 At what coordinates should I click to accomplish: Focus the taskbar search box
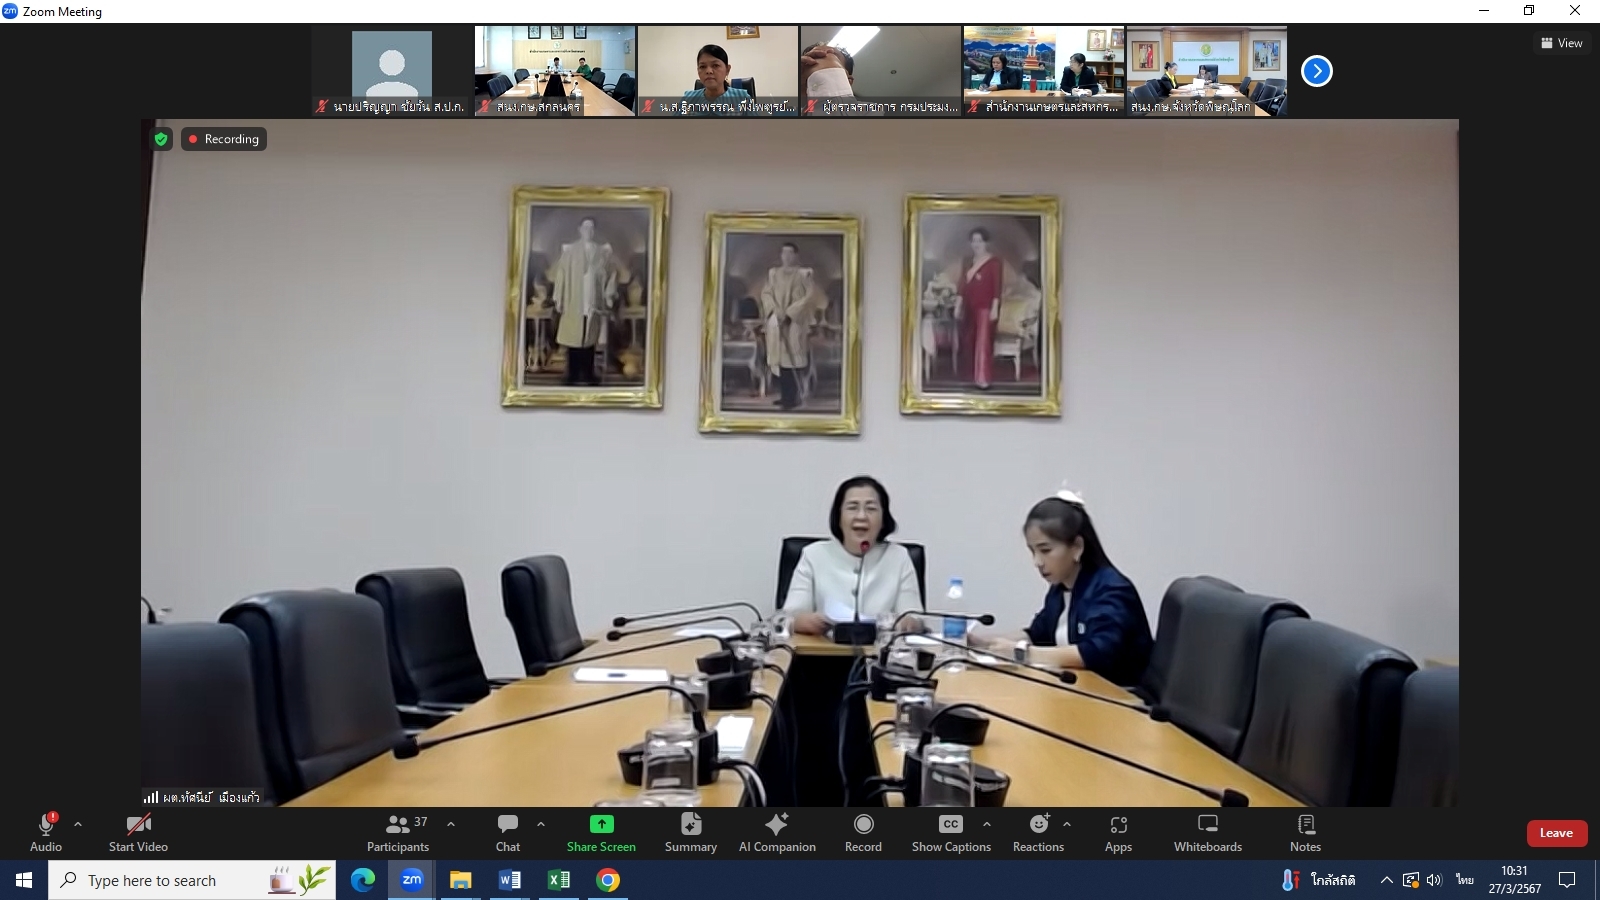(x=192, y=880)
